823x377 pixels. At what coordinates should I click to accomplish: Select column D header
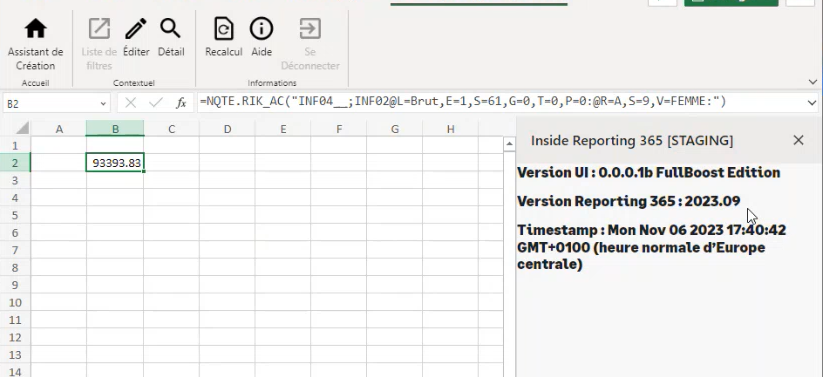click(x=227, y=129)
